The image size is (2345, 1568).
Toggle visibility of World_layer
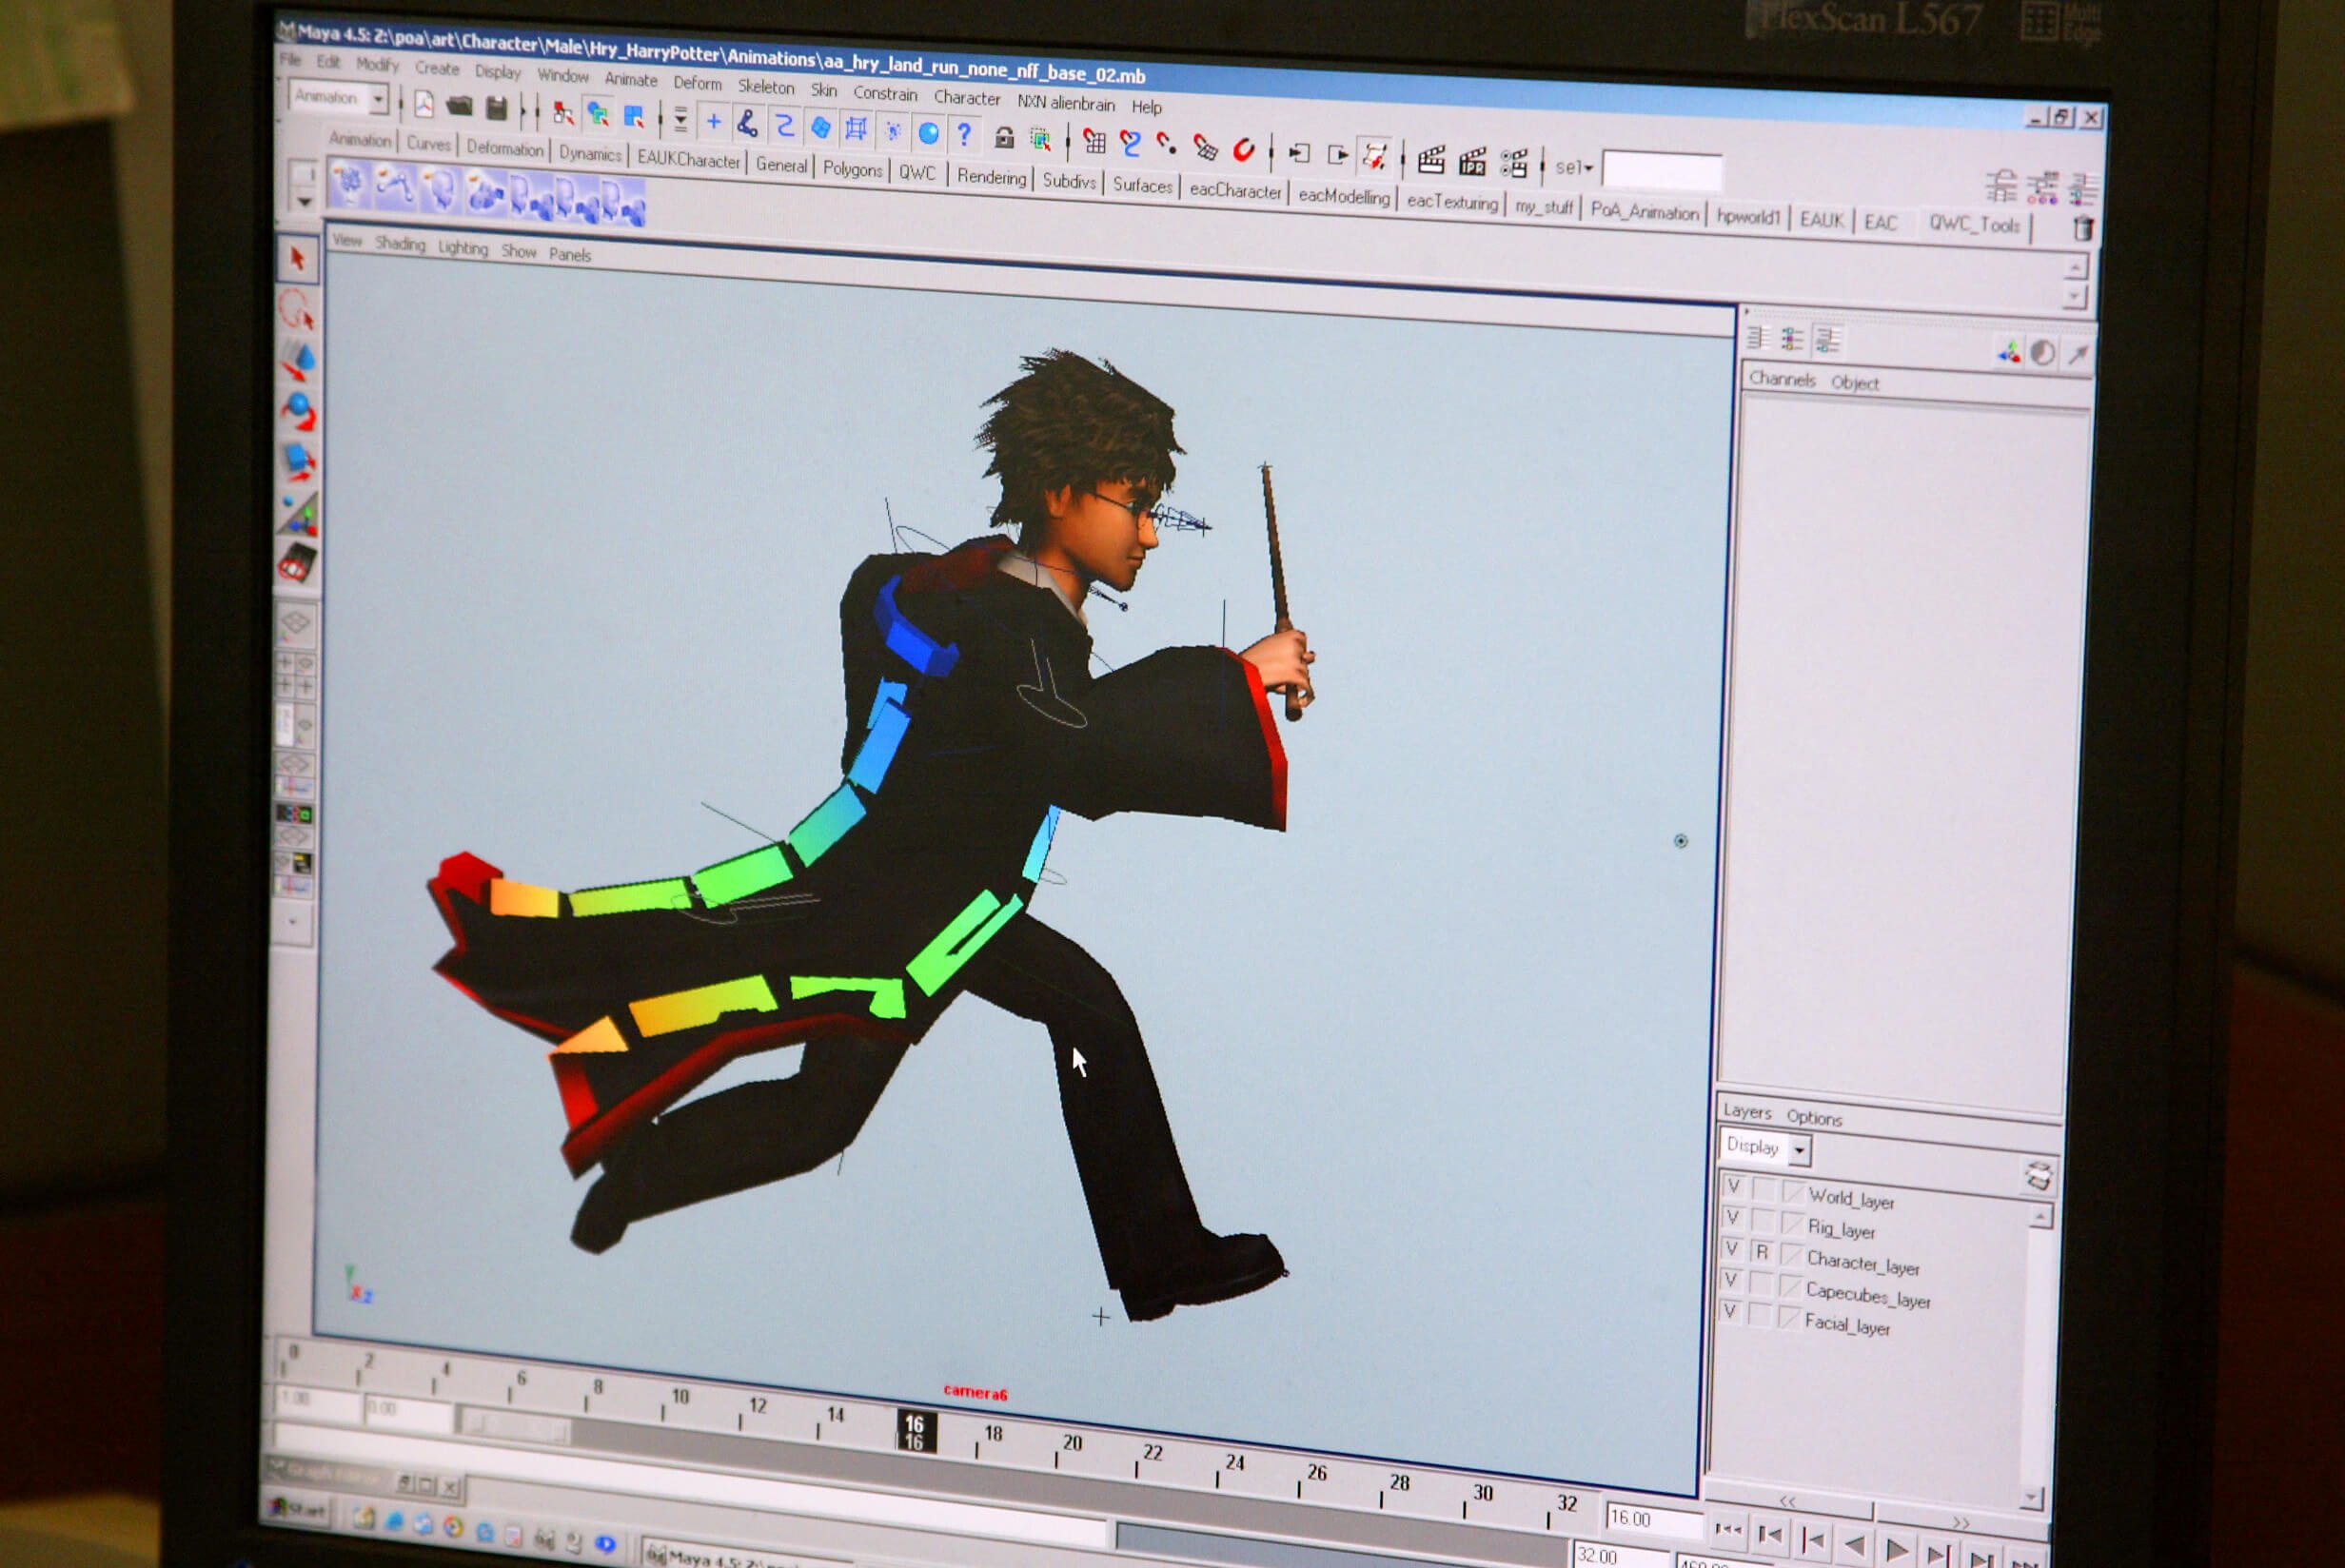(1734, 1187)
